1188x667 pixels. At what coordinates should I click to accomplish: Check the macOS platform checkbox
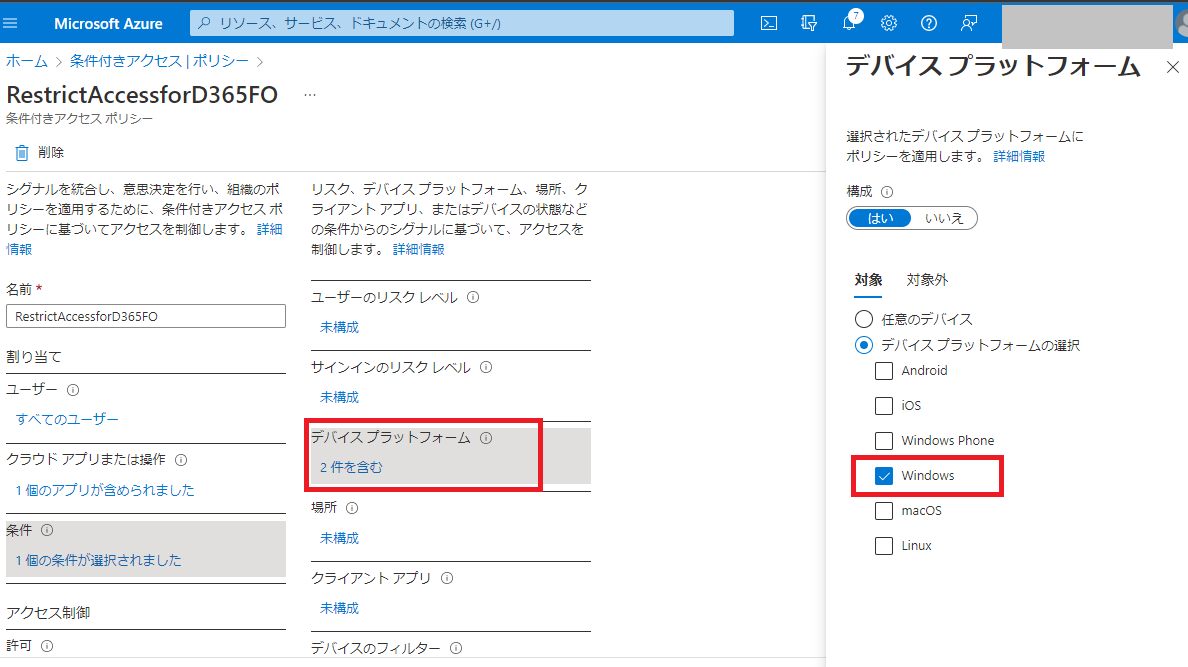click(x=883, y=511)
